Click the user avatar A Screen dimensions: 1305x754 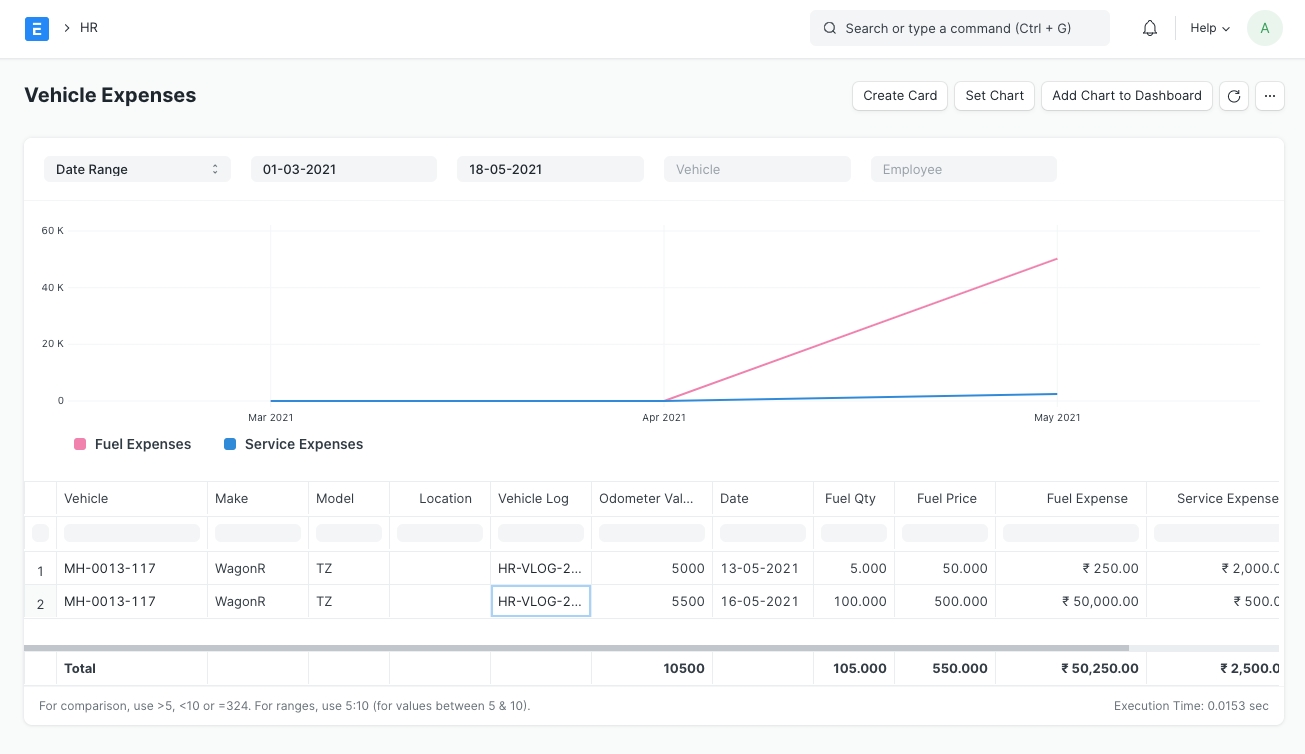coord(1264,28)
